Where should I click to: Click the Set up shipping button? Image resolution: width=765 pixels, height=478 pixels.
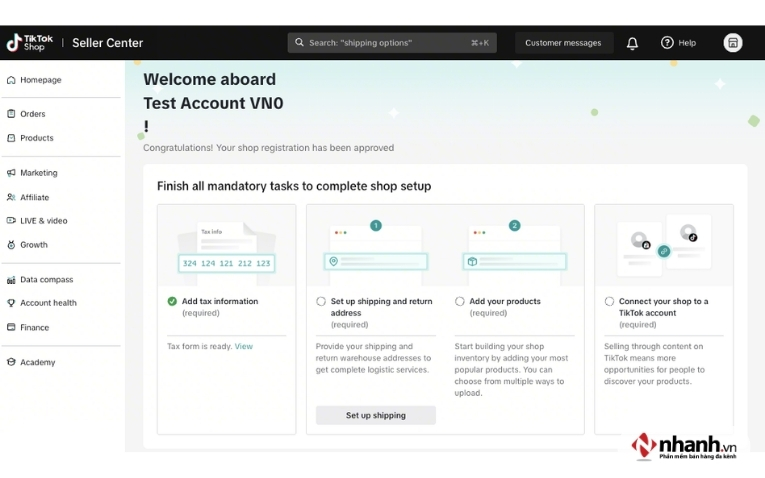[x=376, y=415]
